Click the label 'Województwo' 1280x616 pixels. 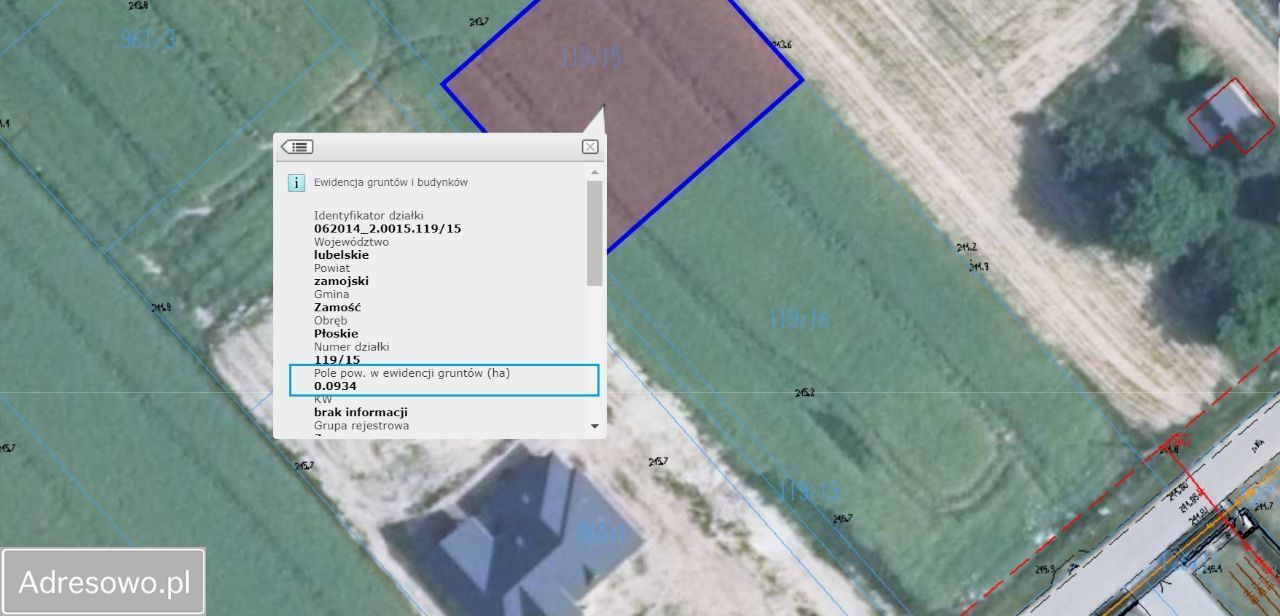pyautogui.click(x=352, y=242)
